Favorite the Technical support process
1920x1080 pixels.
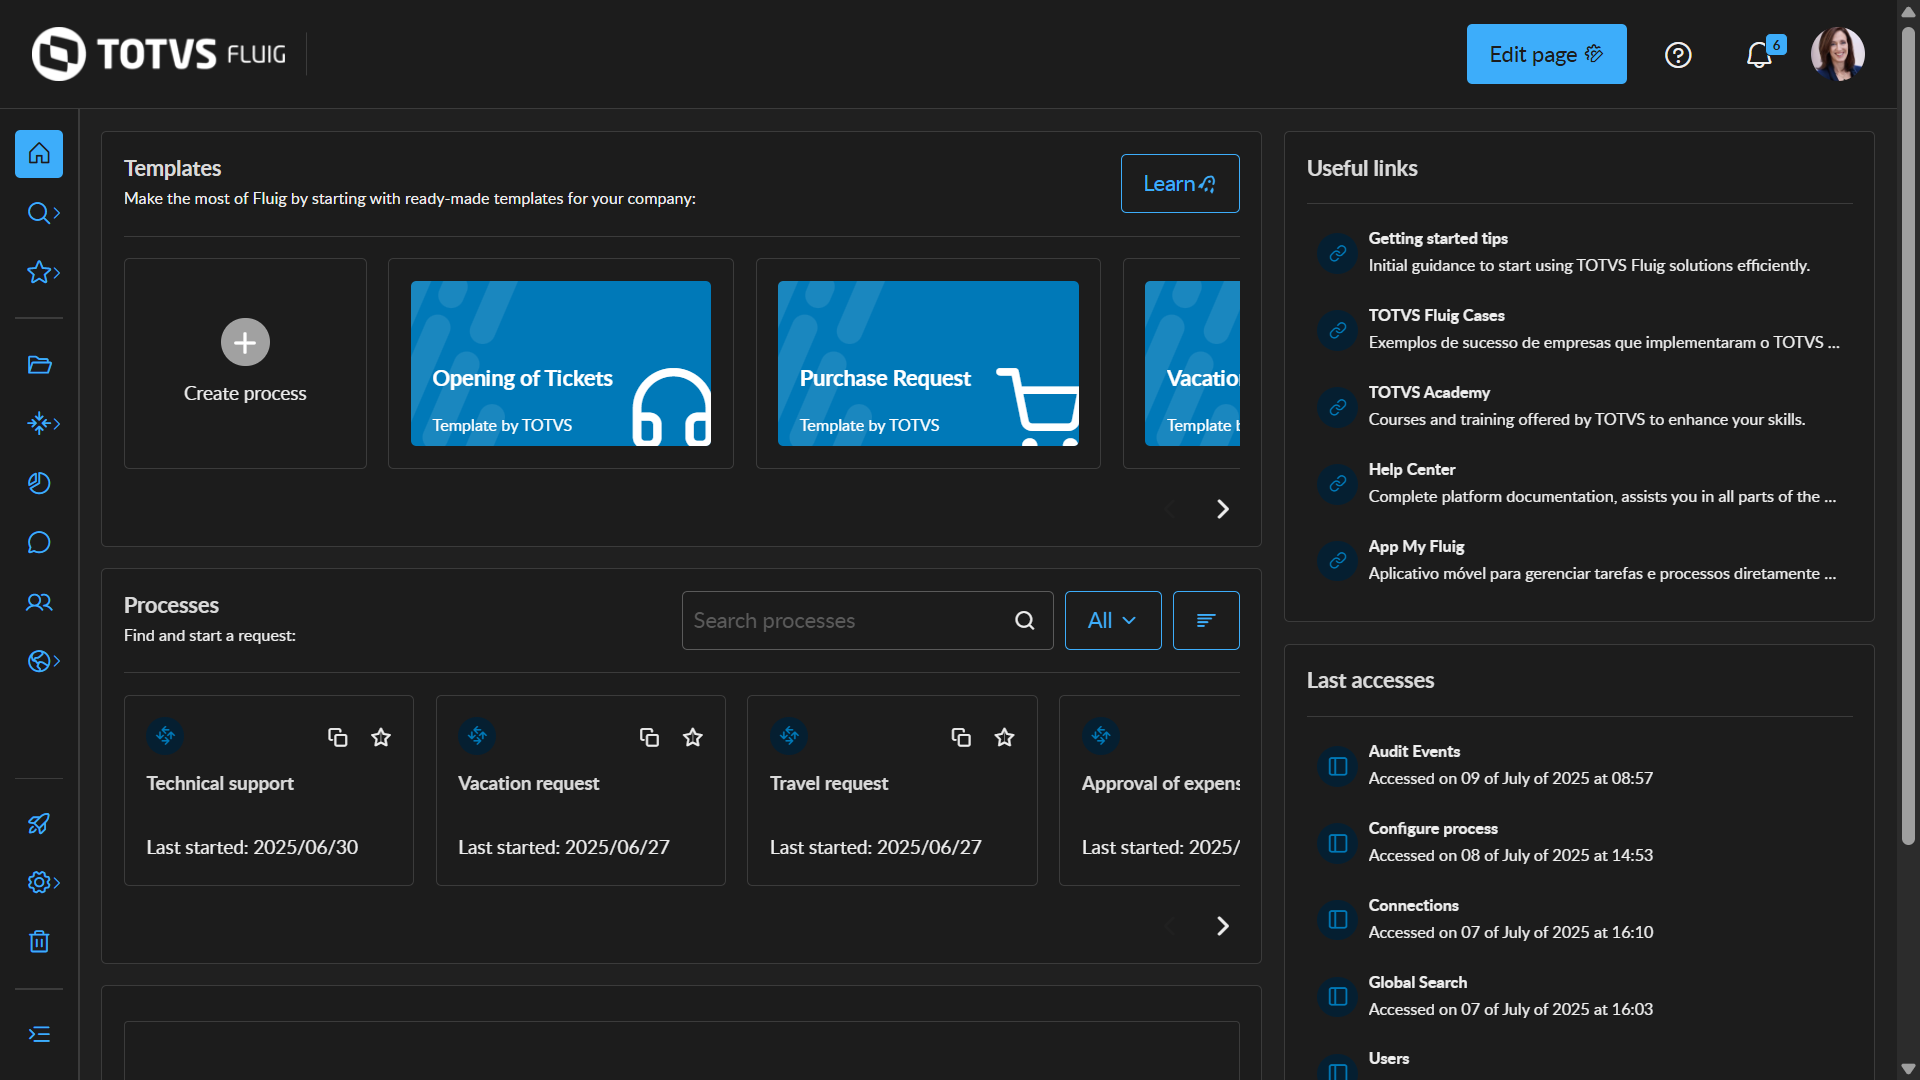tap(381, 738)
